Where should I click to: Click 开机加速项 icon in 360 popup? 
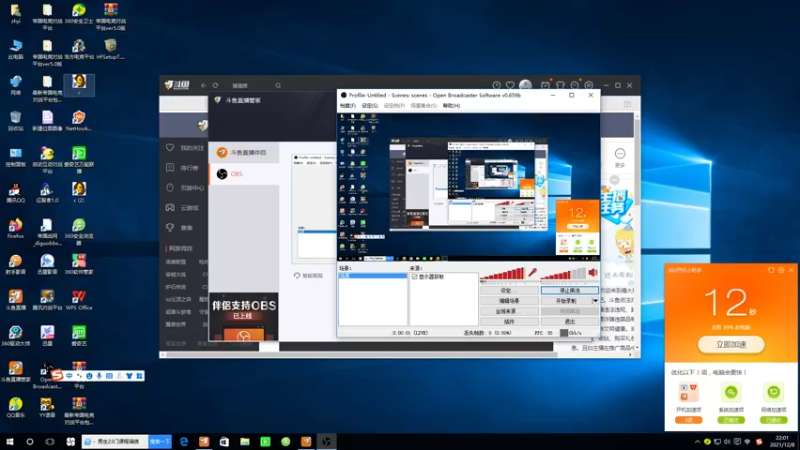[x=688, y=393]
